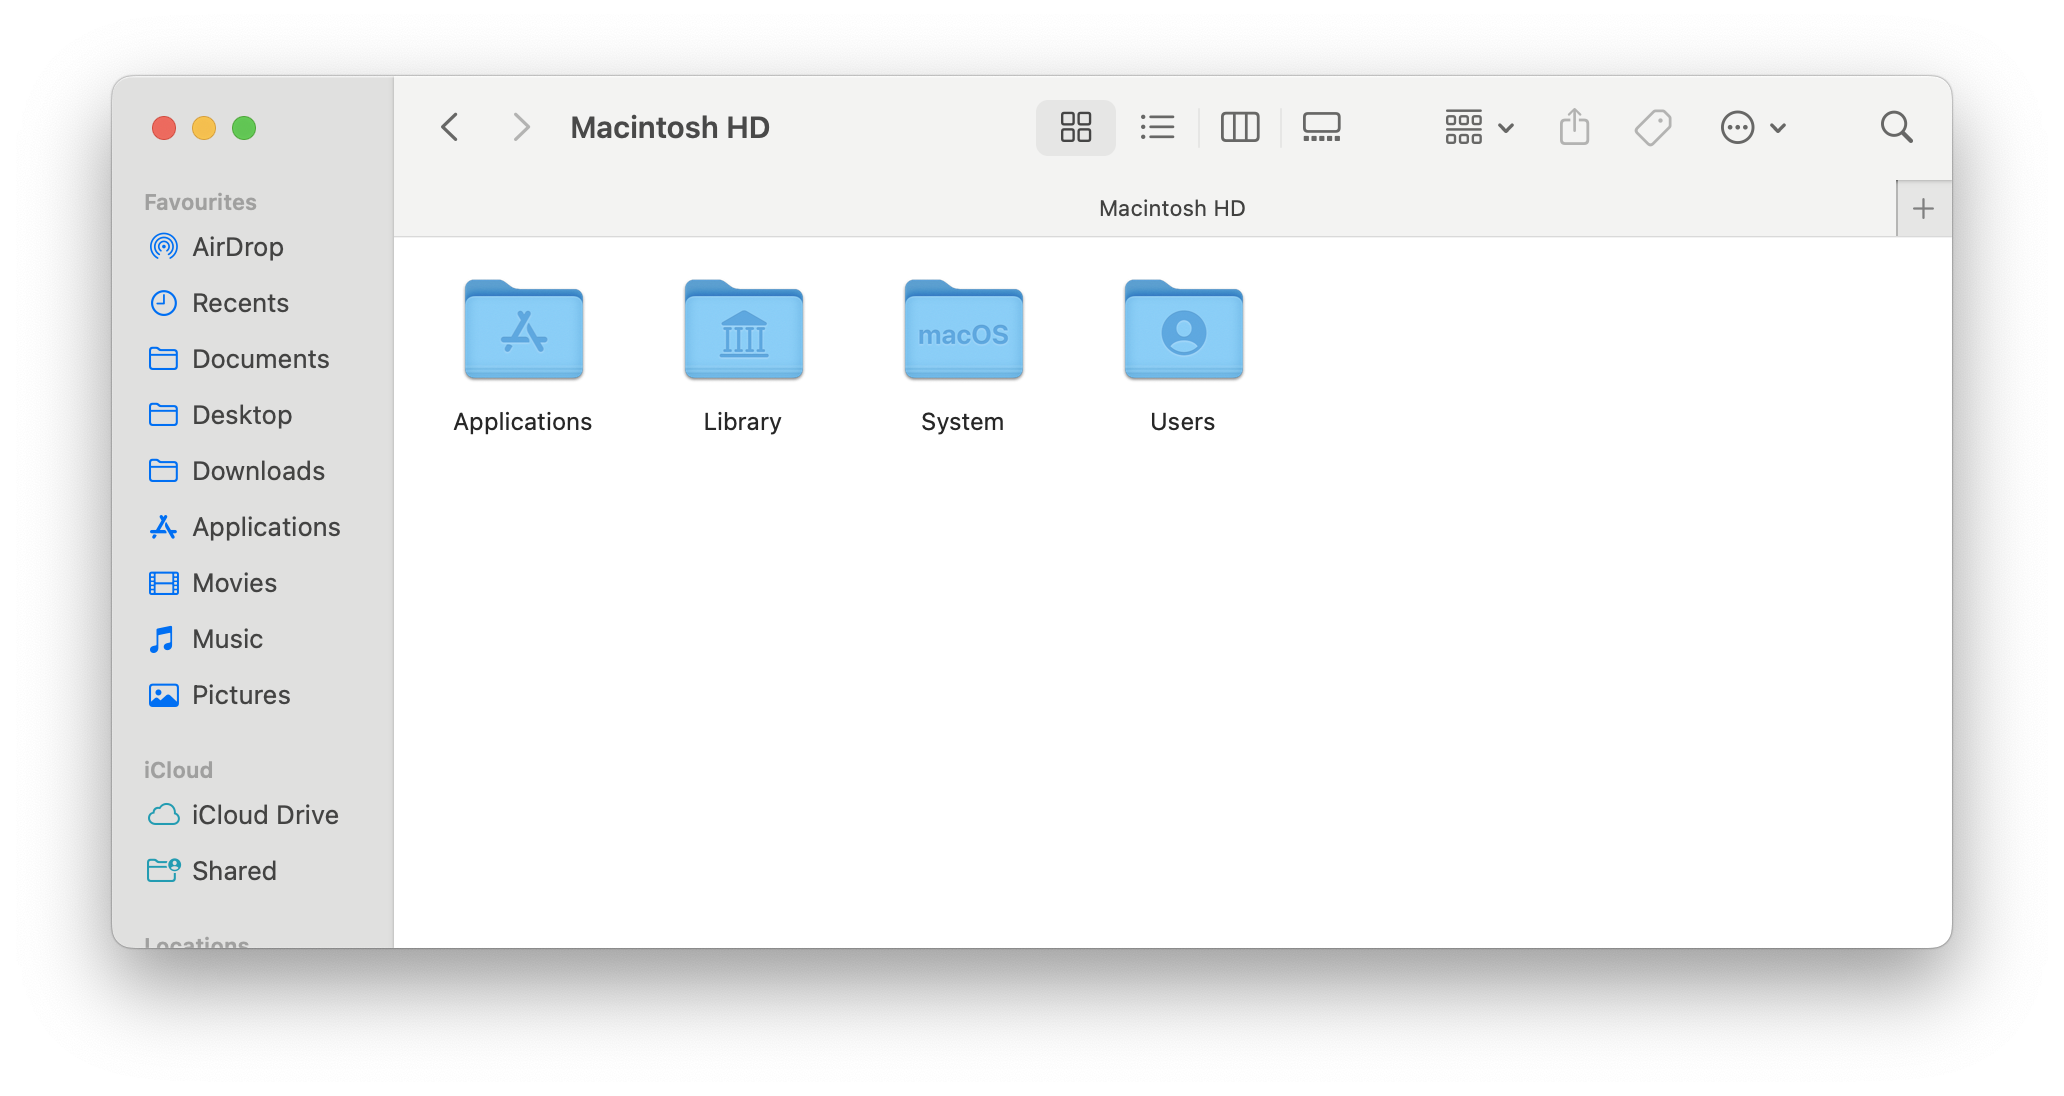Viewport: 2064px width, 1096px height.
Task: Select the Applications folder icon
Action: click(523, 329)
